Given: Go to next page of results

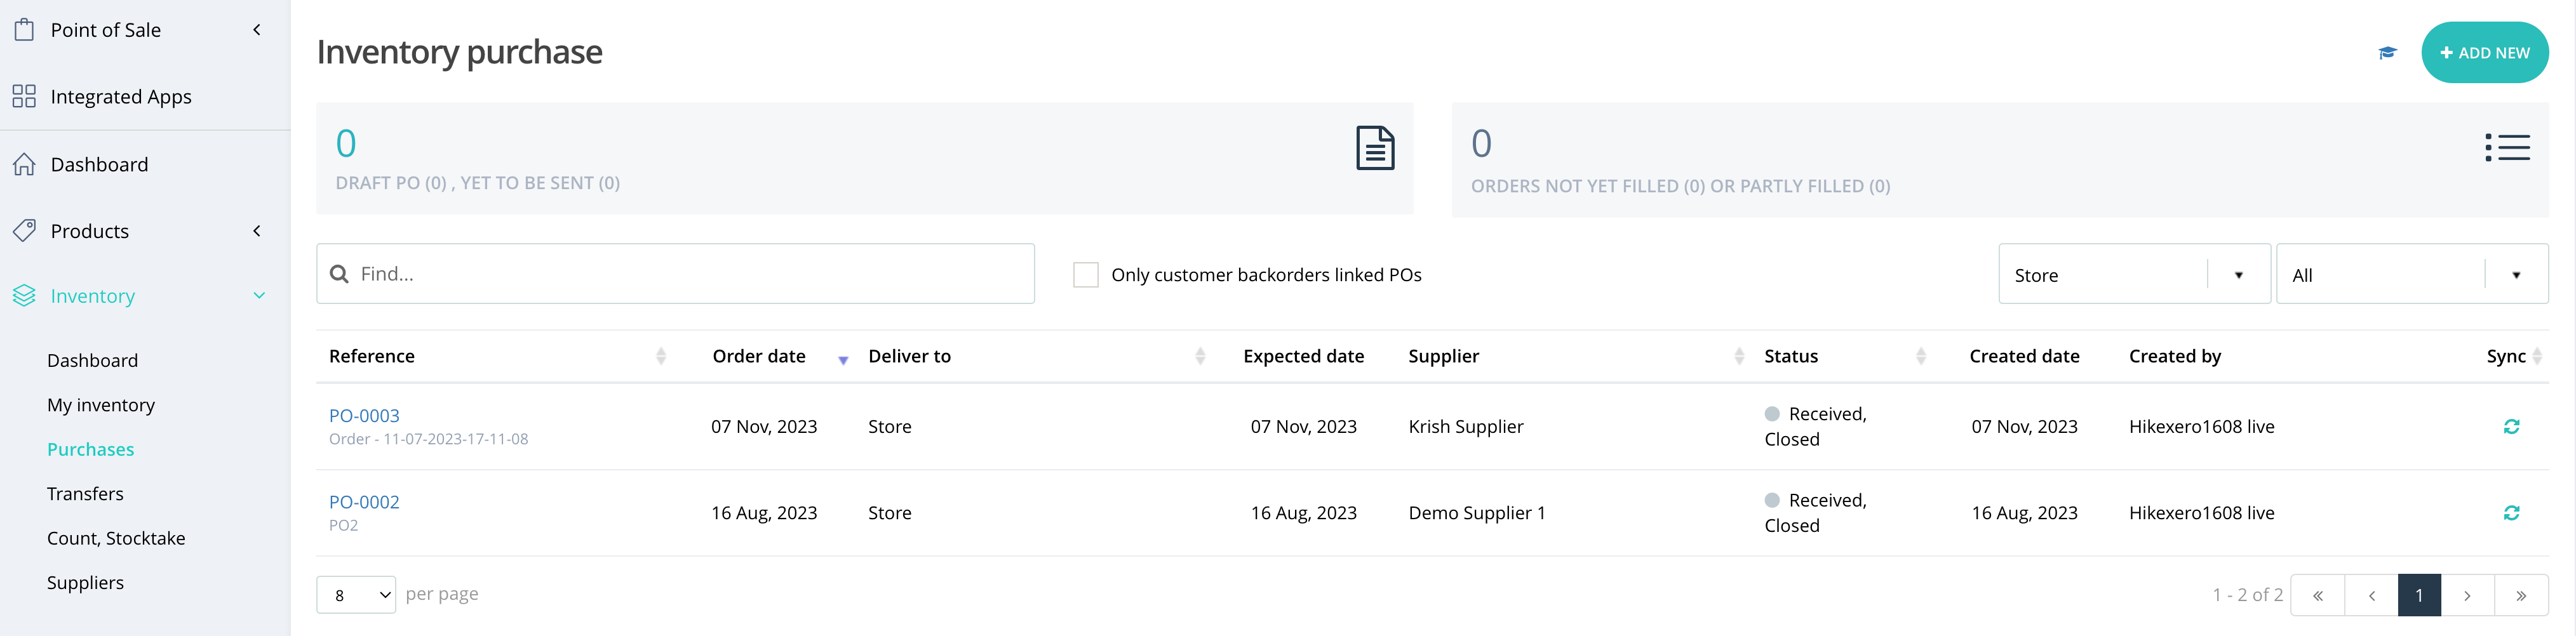Looking at the screenshot, I should 2467,595.
